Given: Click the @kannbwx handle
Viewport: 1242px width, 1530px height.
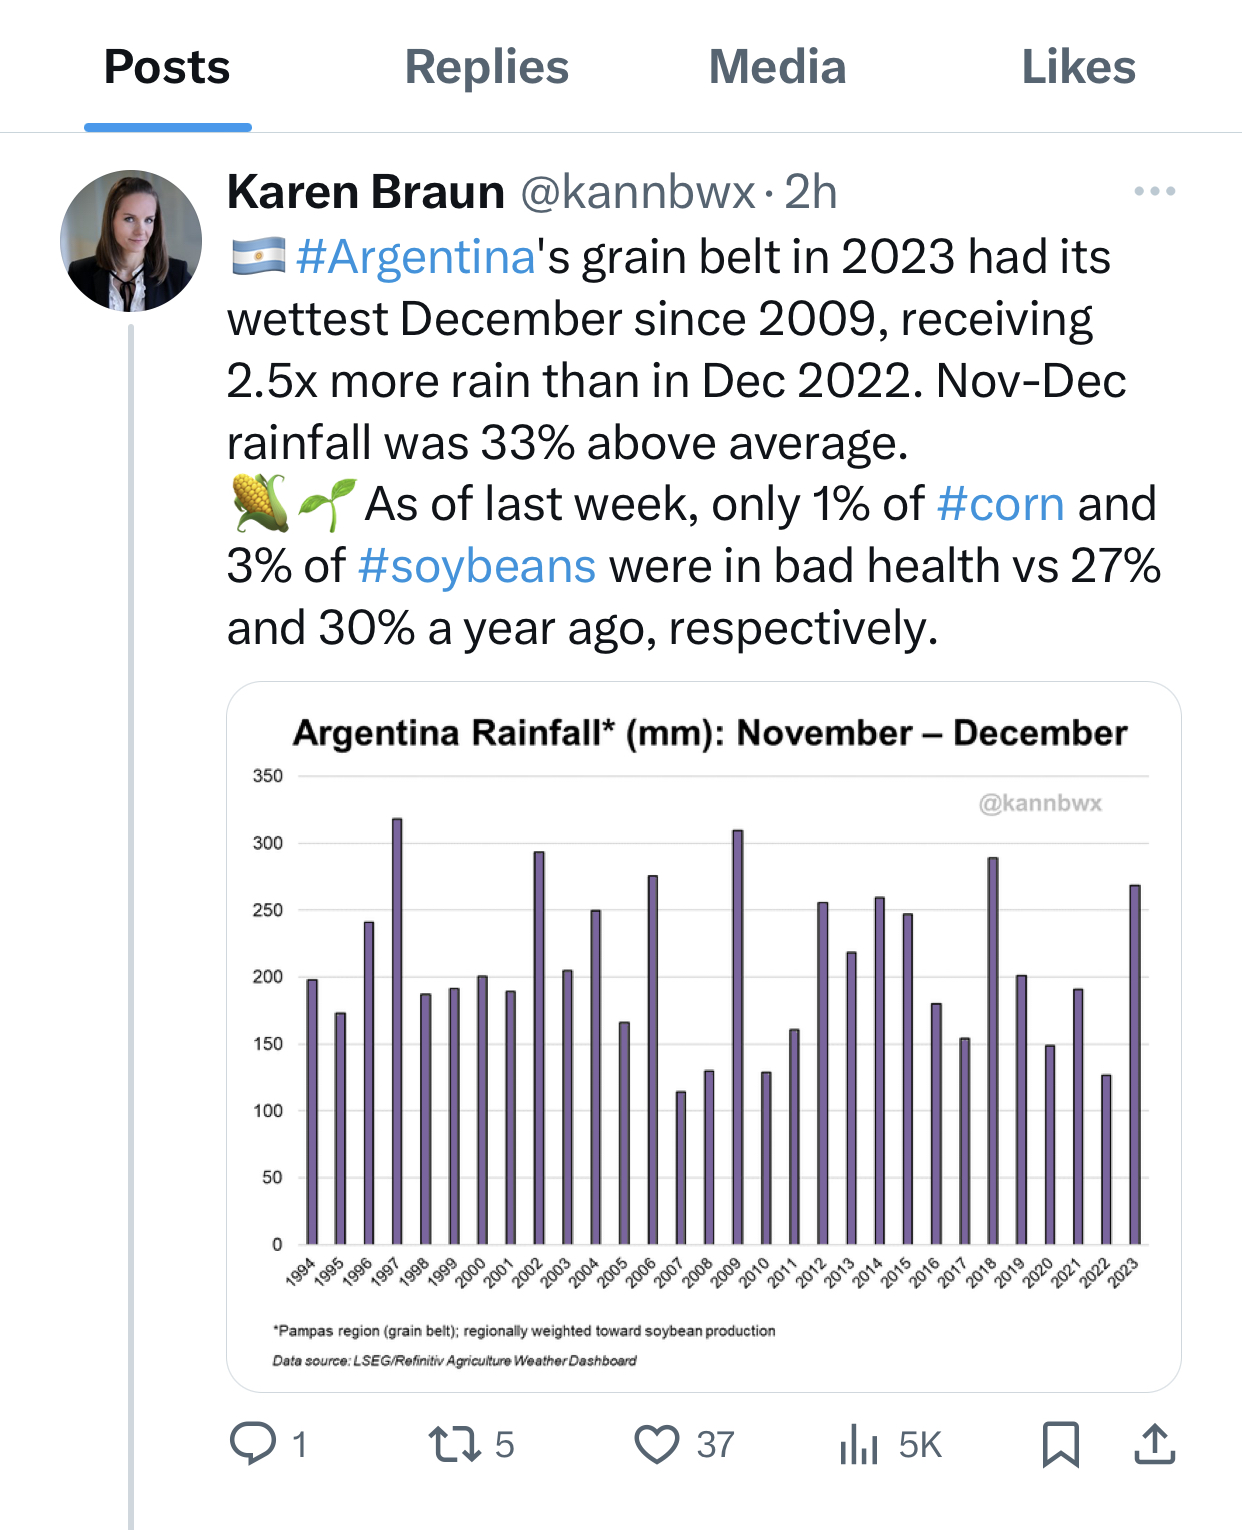Looking at the screenshot, I should (x=637, y=192).
